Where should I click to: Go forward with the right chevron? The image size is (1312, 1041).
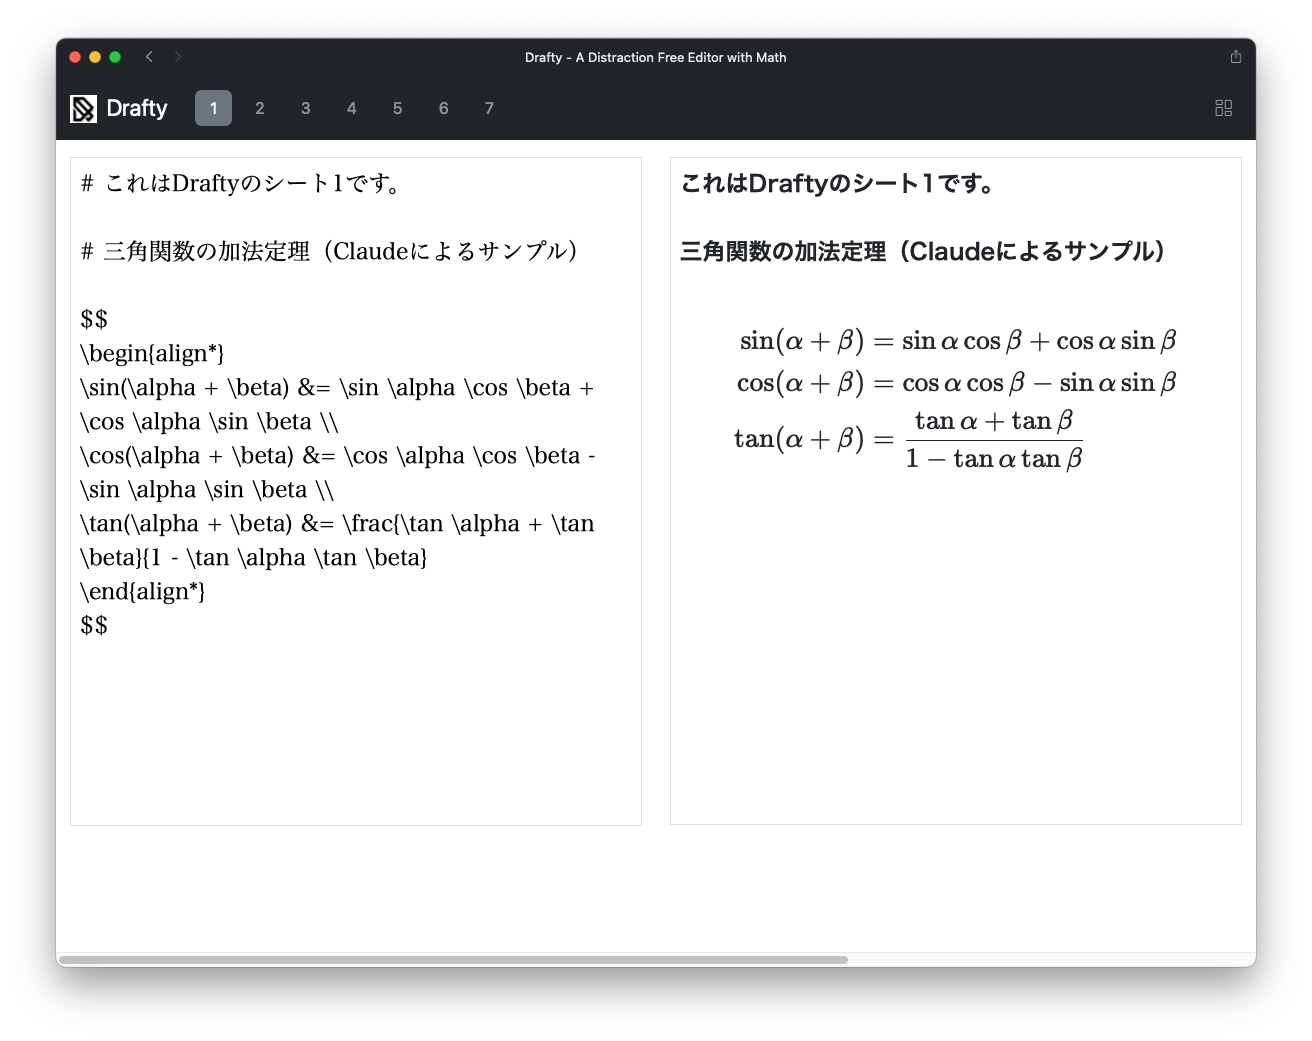[x=178, y=57]
